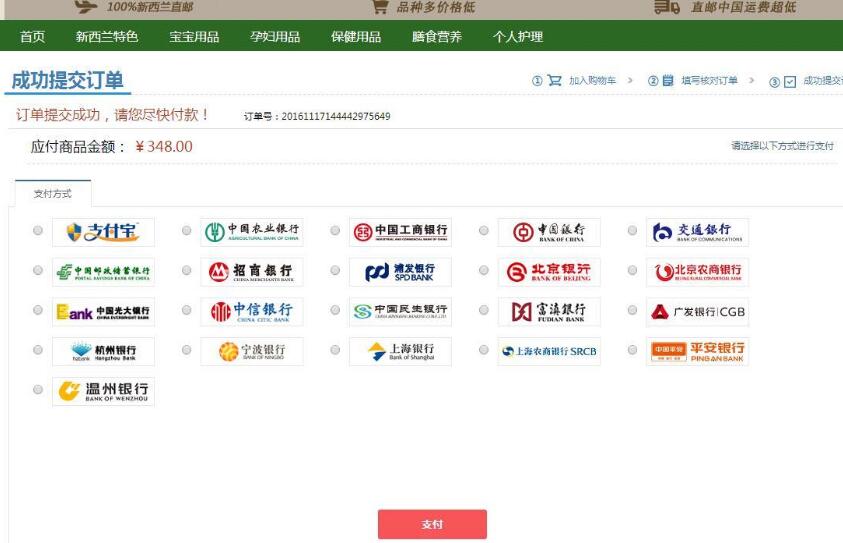Click the shopping cart icon in step one
The image size is (843, 543).
coord(554,81)
